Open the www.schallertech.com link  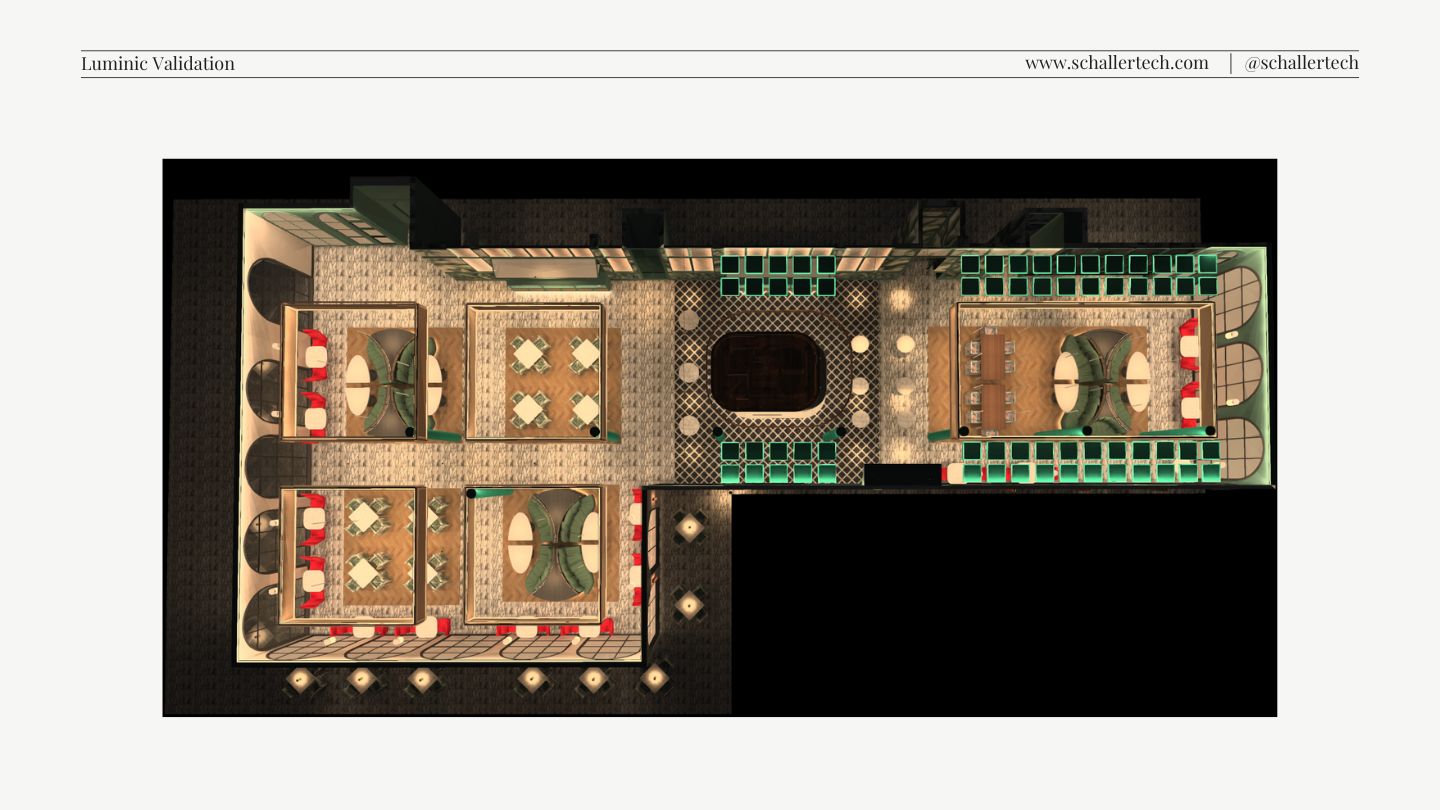(x=1117, y=63)
